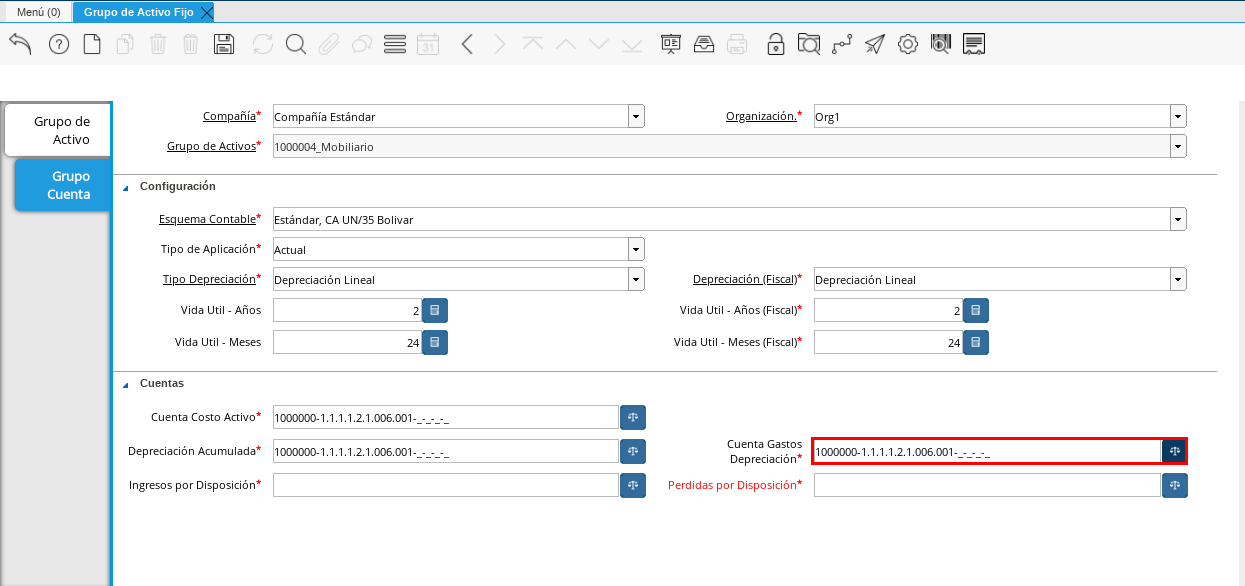Click the Depreciación Acumulada input field
The width and height of the screenshot is (1245, 586).
(446, 451)
